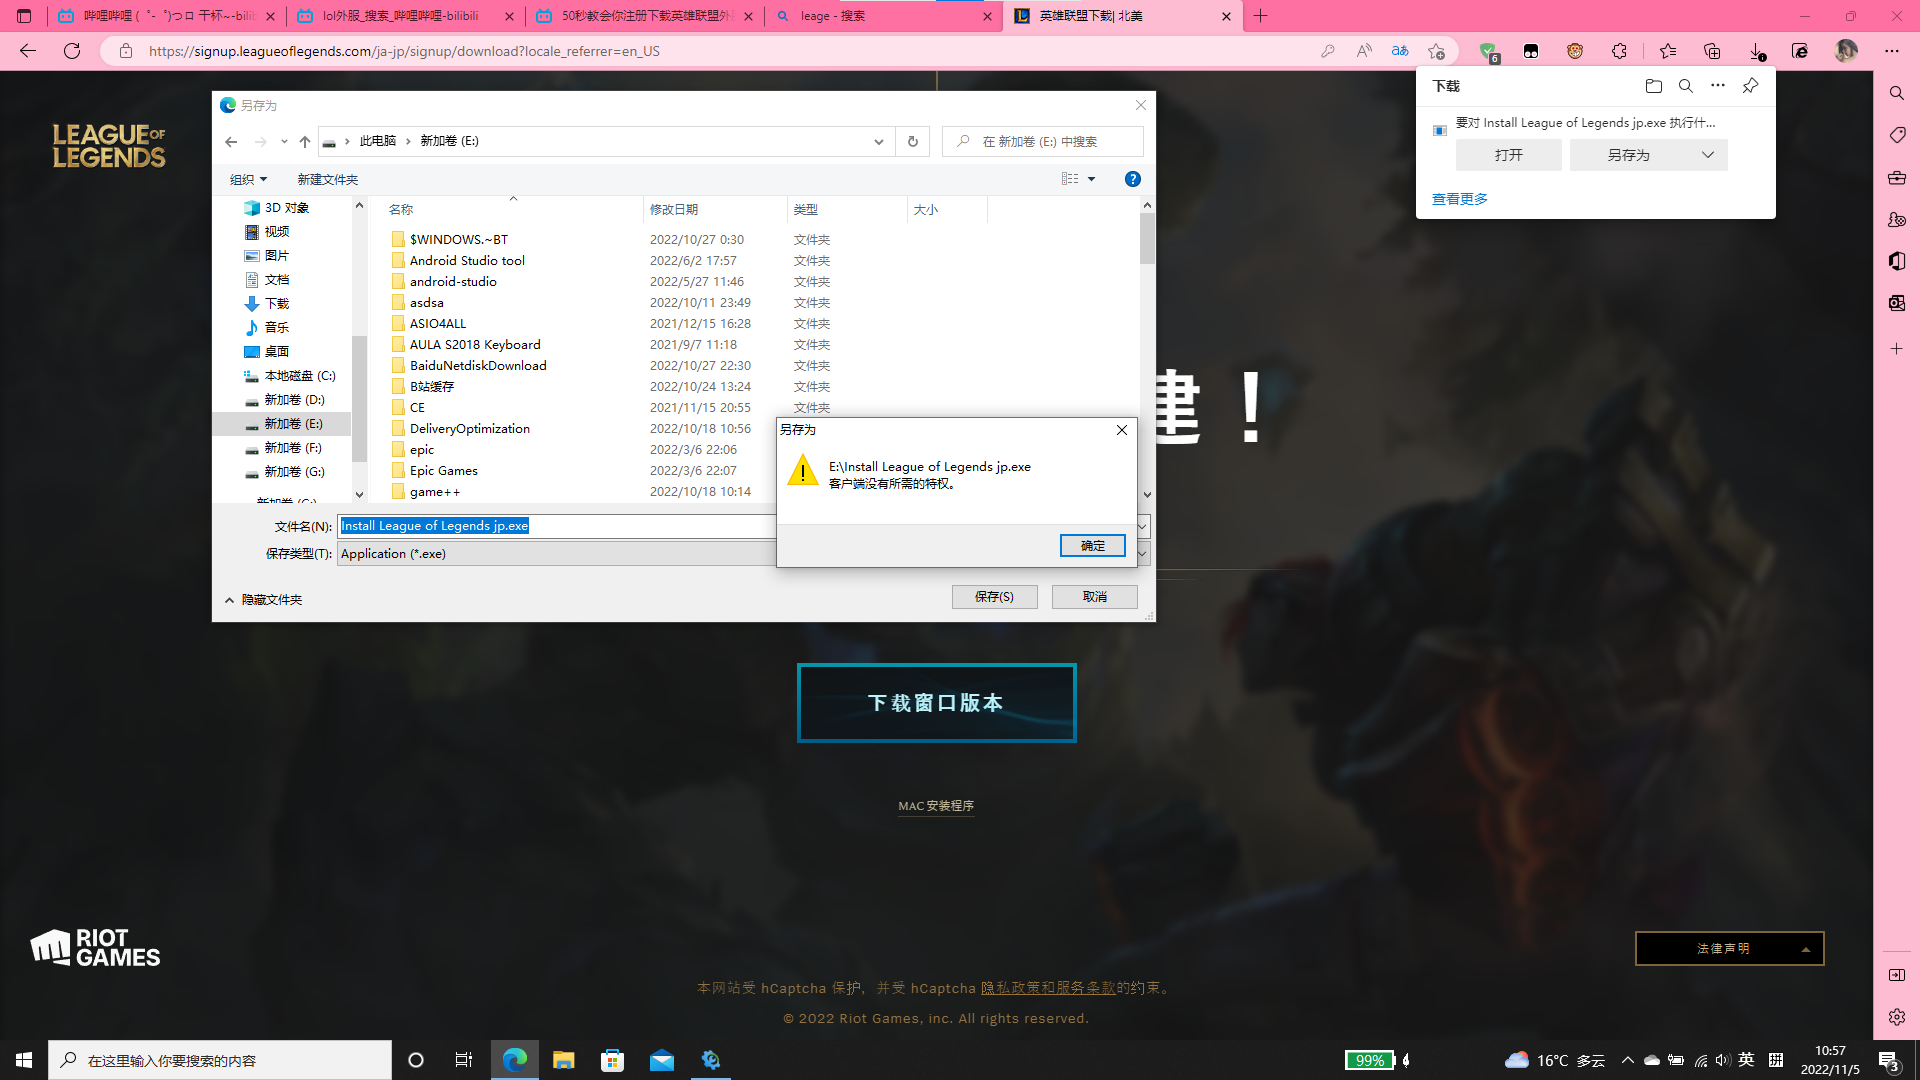The width and height of the screenshot is (1920, 1080).
Task: Add new item to Edge sidebar
Action: pyautogui.click(x=1897, y=349)
